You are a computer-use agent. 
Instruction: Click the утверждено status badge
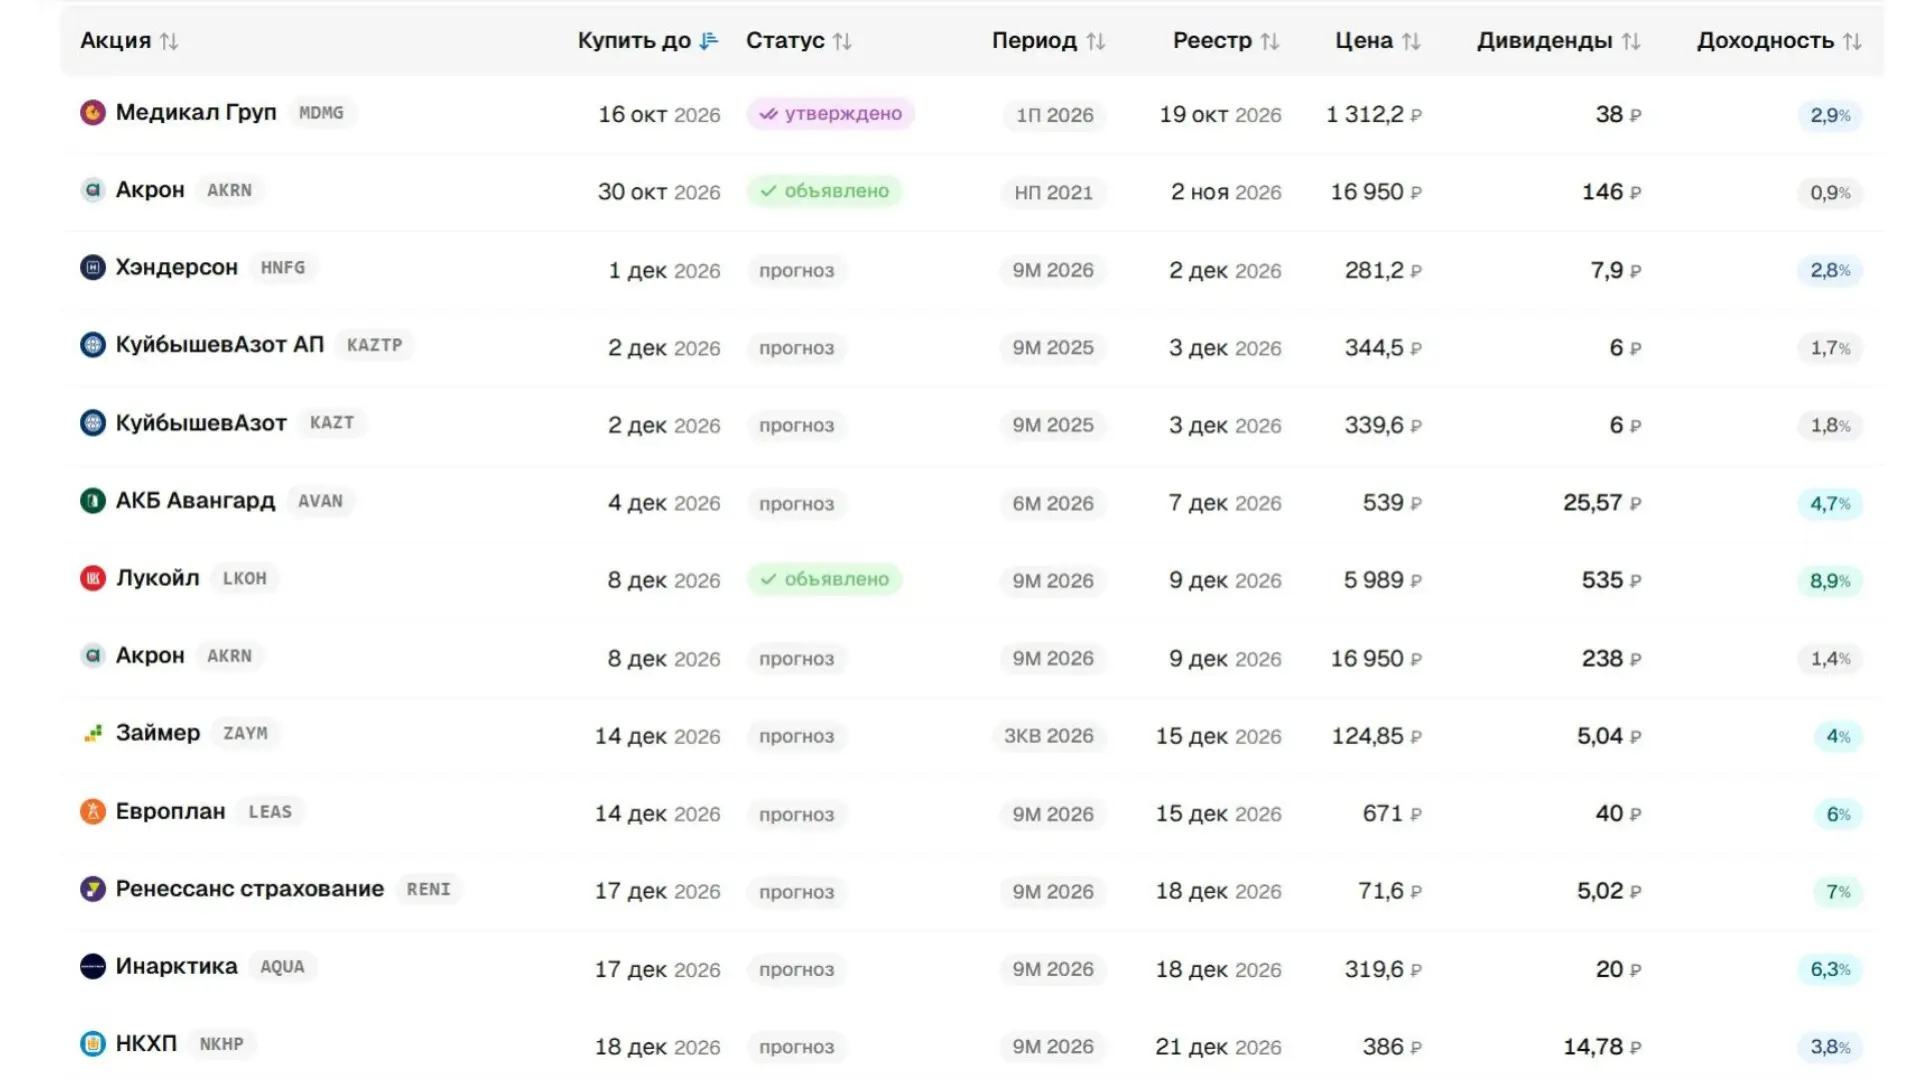(831, 114)
